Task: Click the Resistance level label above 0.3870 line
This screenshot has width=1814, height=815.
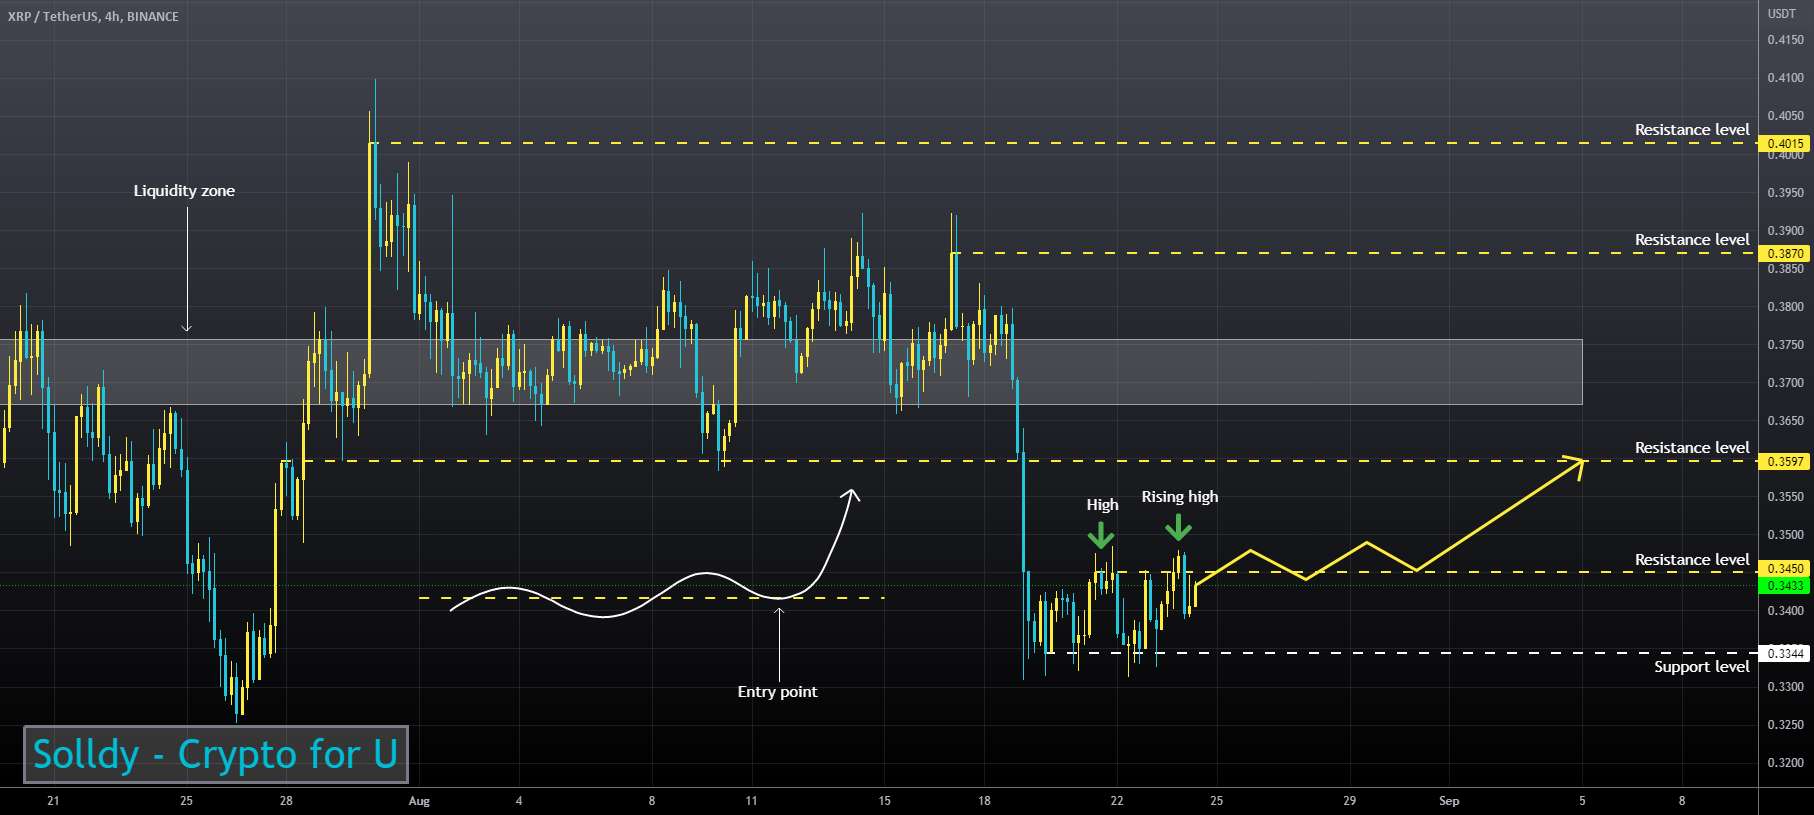Action: [1692, 240]
